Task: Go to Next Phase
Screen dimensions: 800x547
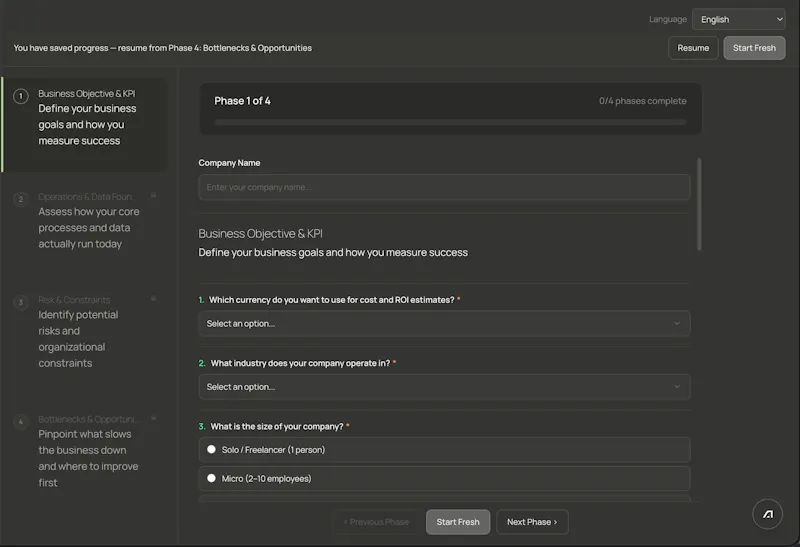Action: click(532, 522)
